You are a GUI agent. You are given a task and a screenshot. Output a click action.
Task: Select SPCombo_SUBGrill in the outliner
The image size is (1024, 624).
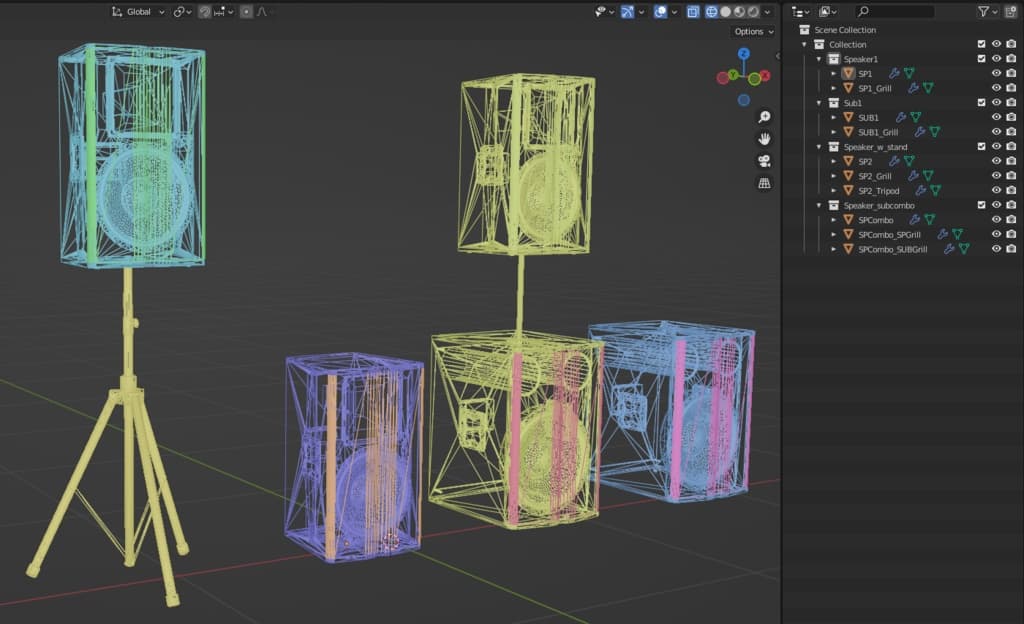coord(892,249)
